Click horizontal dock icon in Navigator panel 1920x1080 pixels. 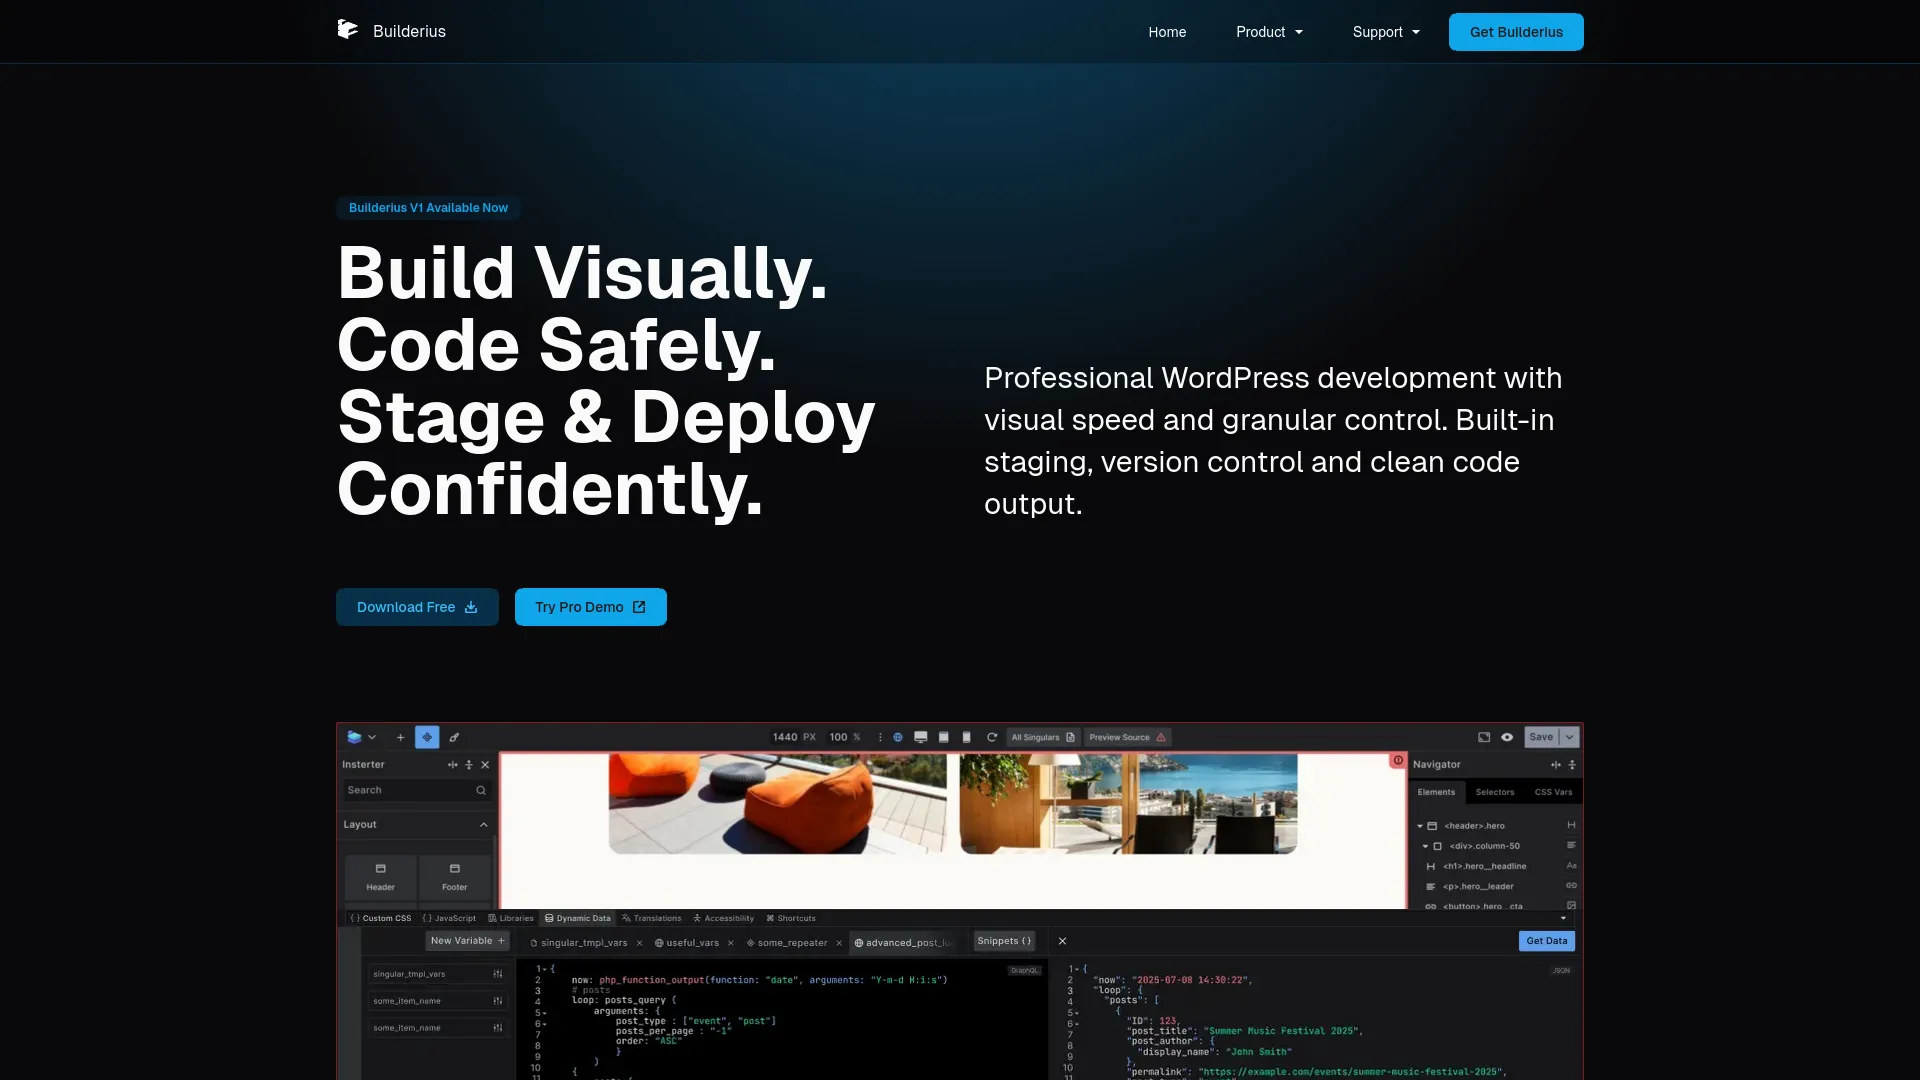point(1556,765)
